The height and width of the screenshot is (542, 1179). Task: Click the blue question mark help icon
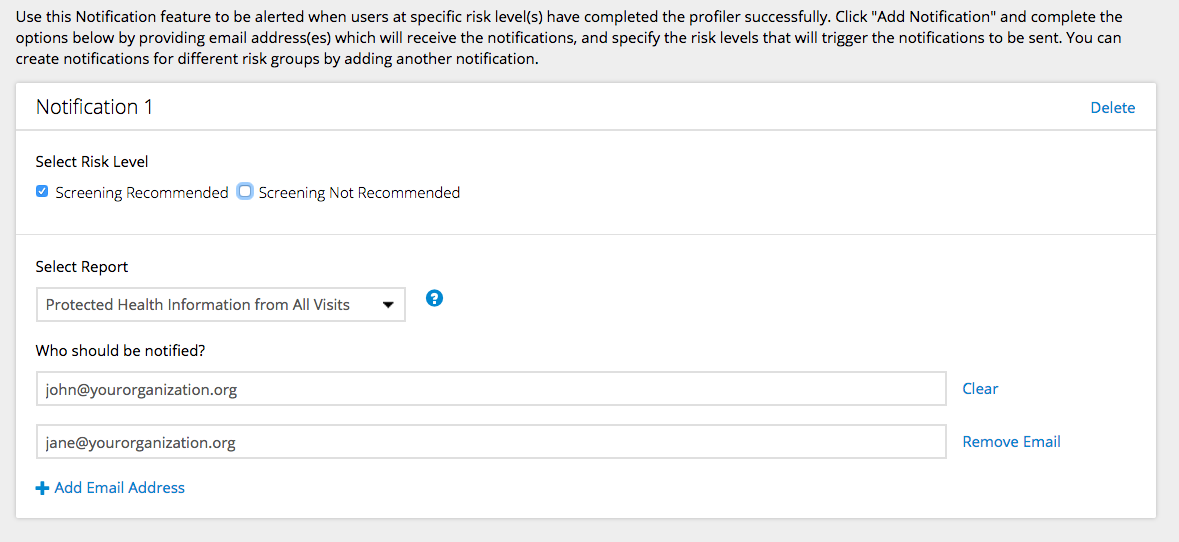[x=434, y=298]
